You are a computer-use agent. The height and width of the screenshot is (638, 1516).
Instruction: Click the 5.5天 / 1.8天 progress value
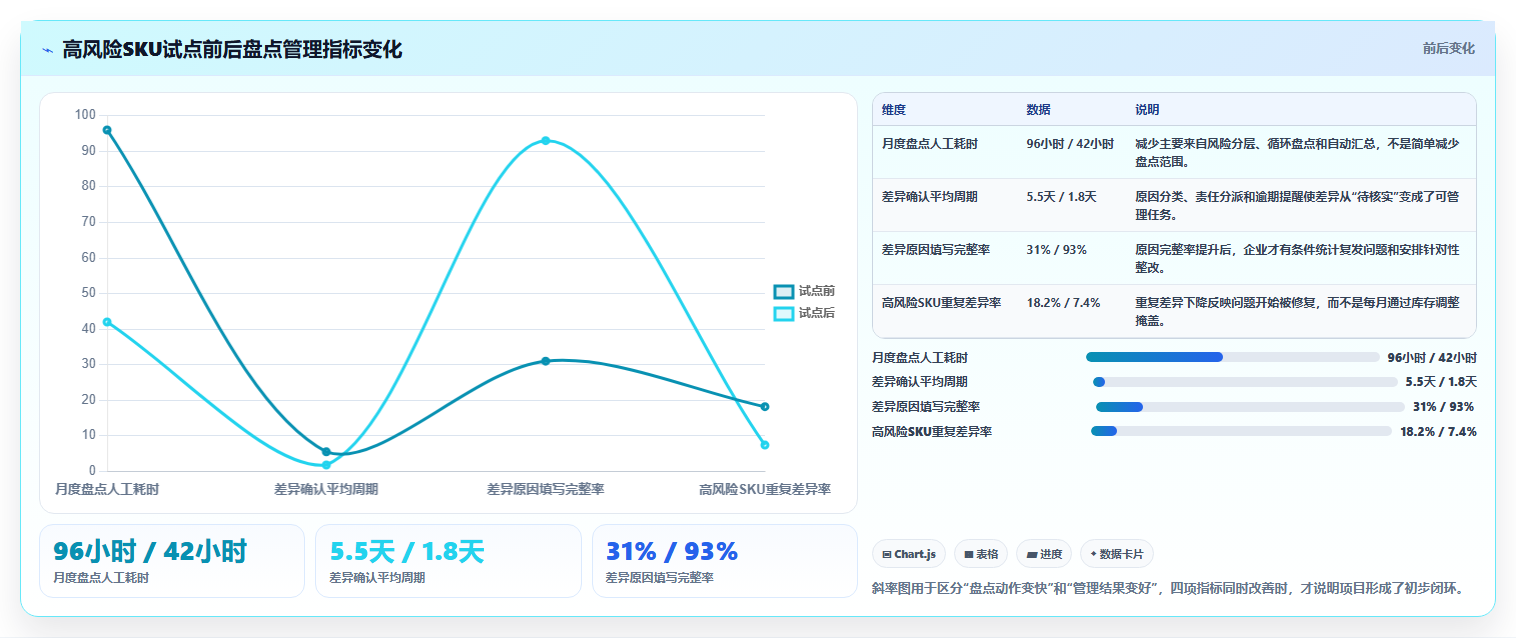point(1441,382)
